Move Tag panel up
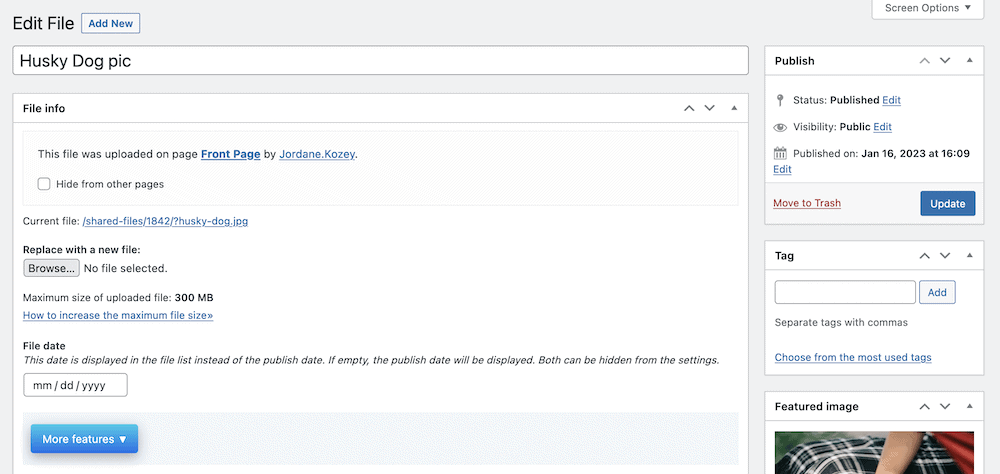This screenshot has width=1000, height=474. 925,256
